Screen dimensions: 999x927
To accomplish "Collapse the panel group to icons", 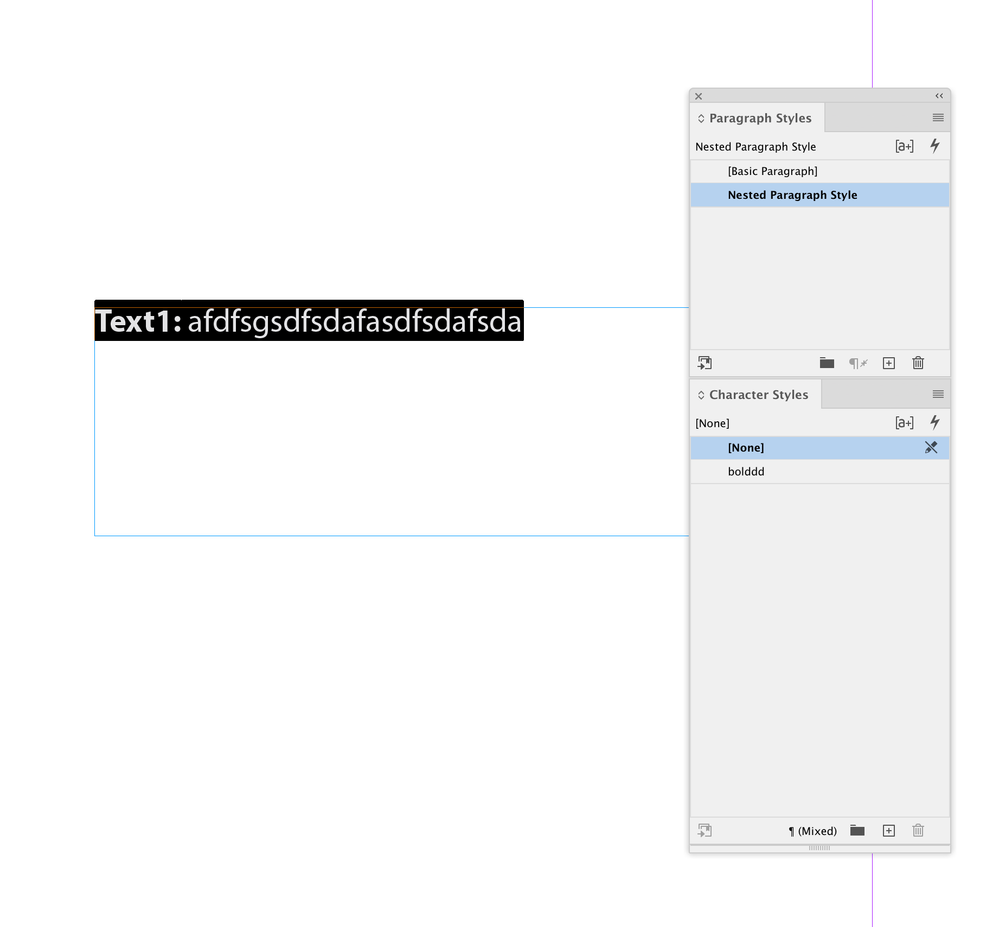I will [x=938, y=96].
